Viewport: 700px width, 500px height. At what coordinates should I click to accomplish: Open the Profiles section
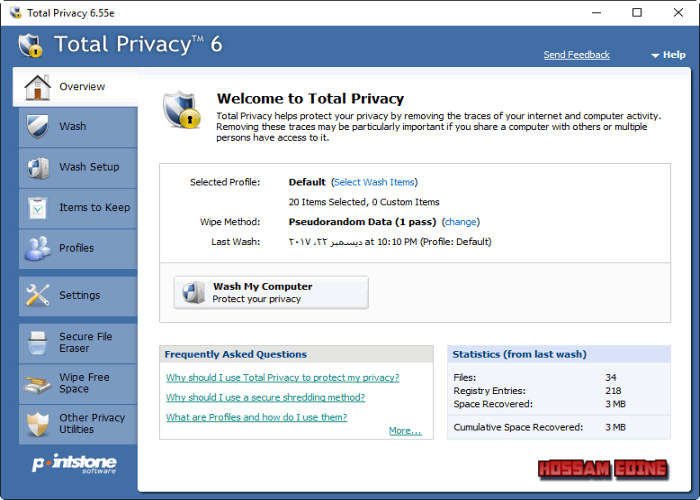pyautogui.click(x=78, y=249)
